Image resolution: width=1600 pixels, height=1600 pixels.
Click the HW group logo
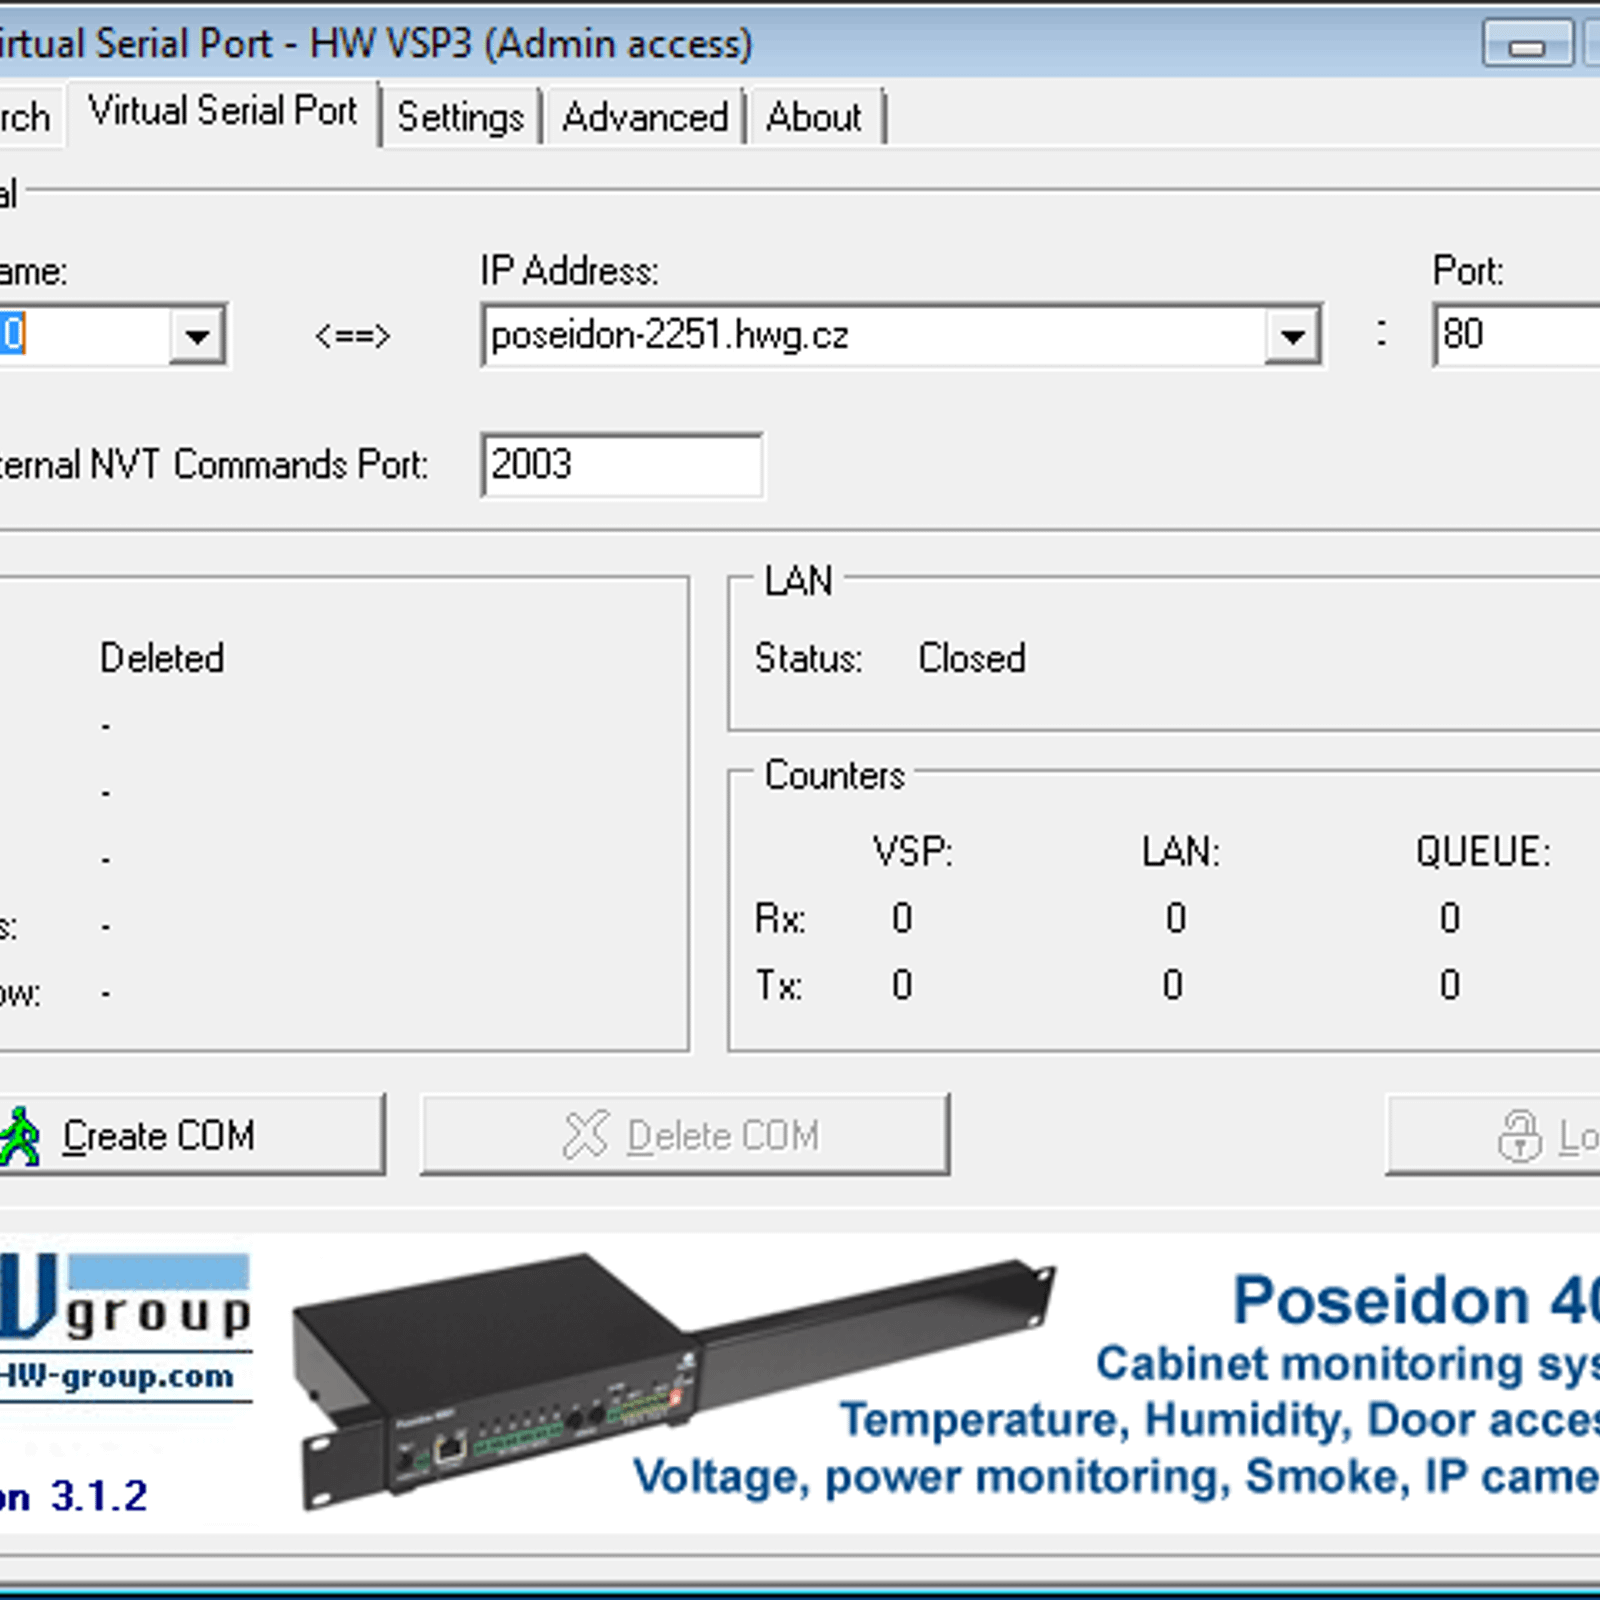click(x=125, y=1298)
